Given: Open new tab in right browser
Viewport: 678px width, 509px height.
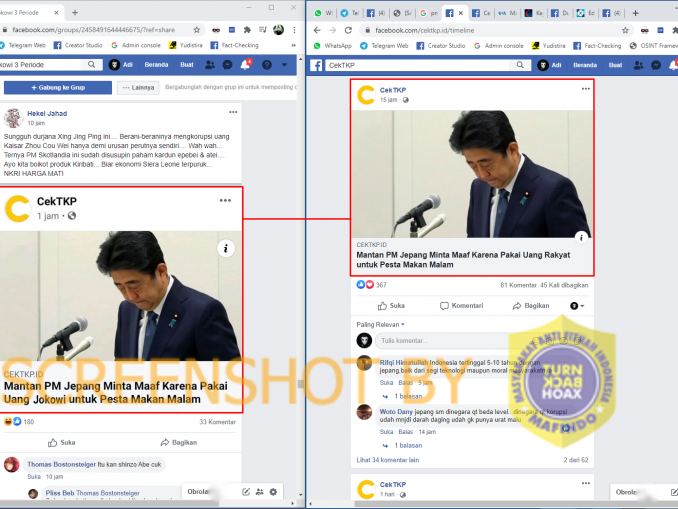Looking at the screenshot, I should pyautogui.click(x=635, y=13).
